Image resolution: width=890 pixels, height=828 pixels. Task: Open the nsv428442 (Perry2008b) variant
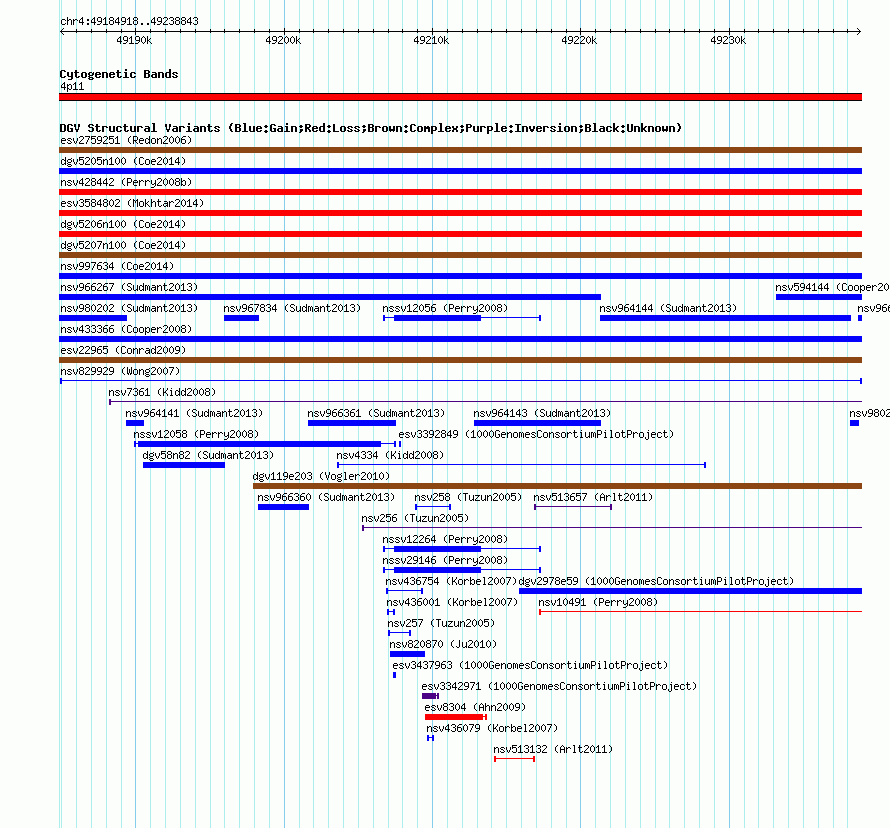click(x=126, y=182)
